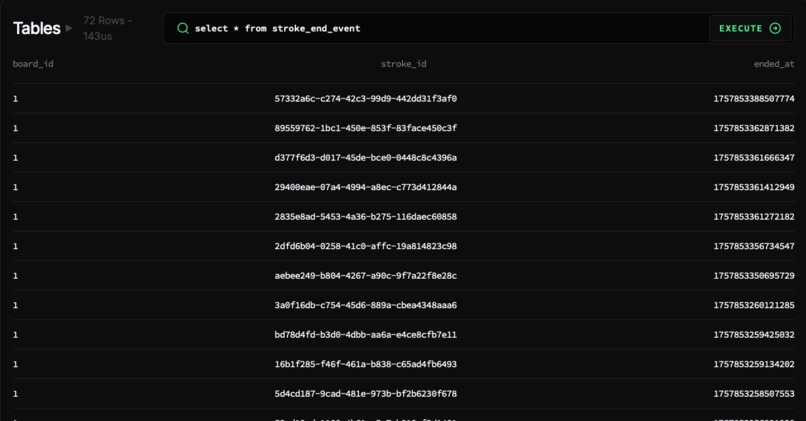Select stroke id starting with d377f6d3
Image resolution: width=806 pixels, height=421 pixels.
[x=365, y=158]
